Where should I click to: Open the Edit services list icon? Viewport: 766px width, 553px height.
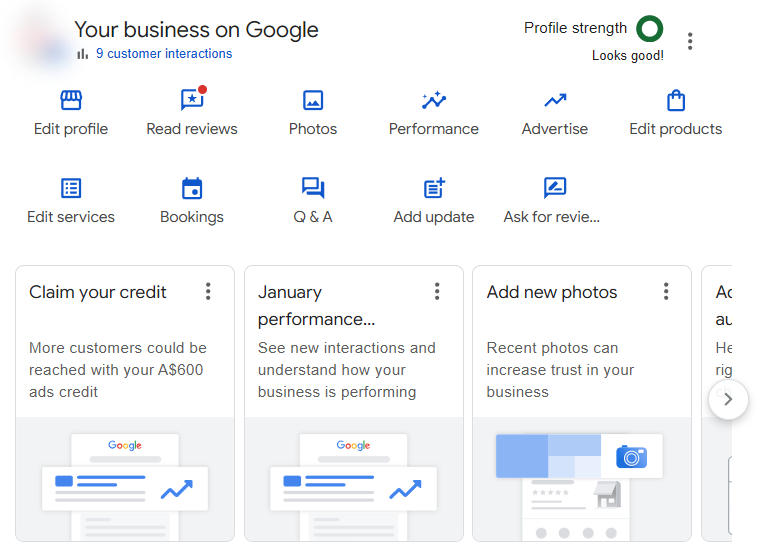[71, 189]
